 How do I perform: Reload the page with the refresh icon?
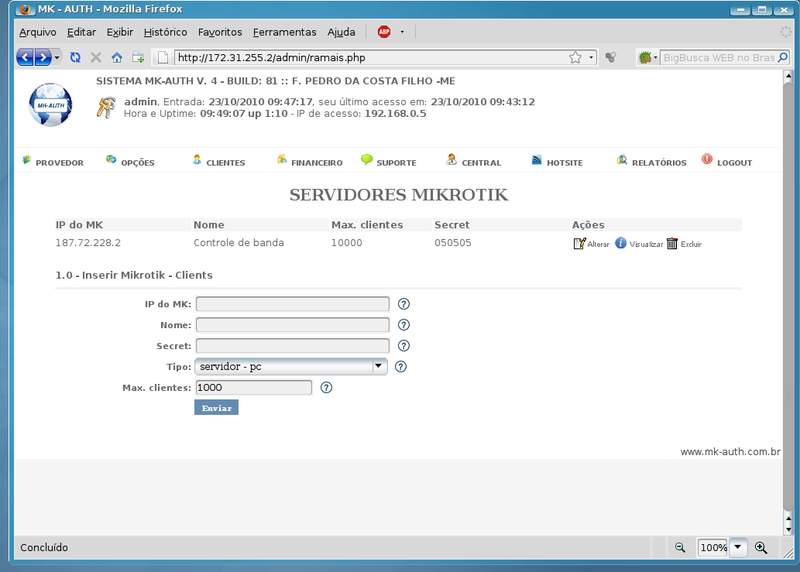(75, 57)
